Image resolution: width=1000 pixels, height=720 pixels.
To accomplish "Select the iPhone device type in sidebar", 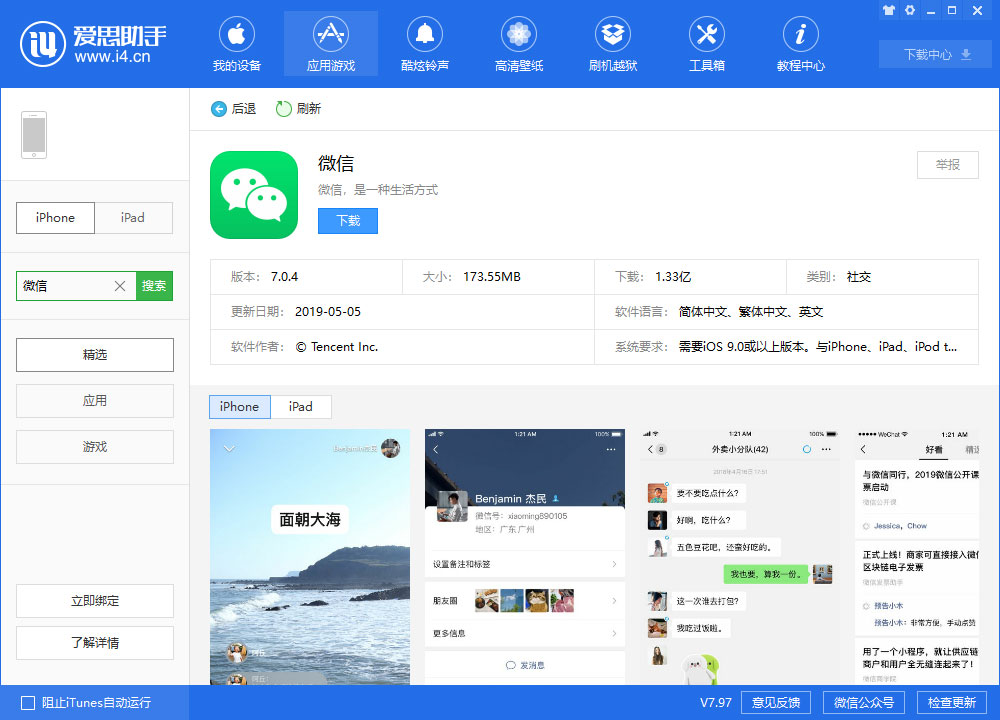I will (55, 217).
